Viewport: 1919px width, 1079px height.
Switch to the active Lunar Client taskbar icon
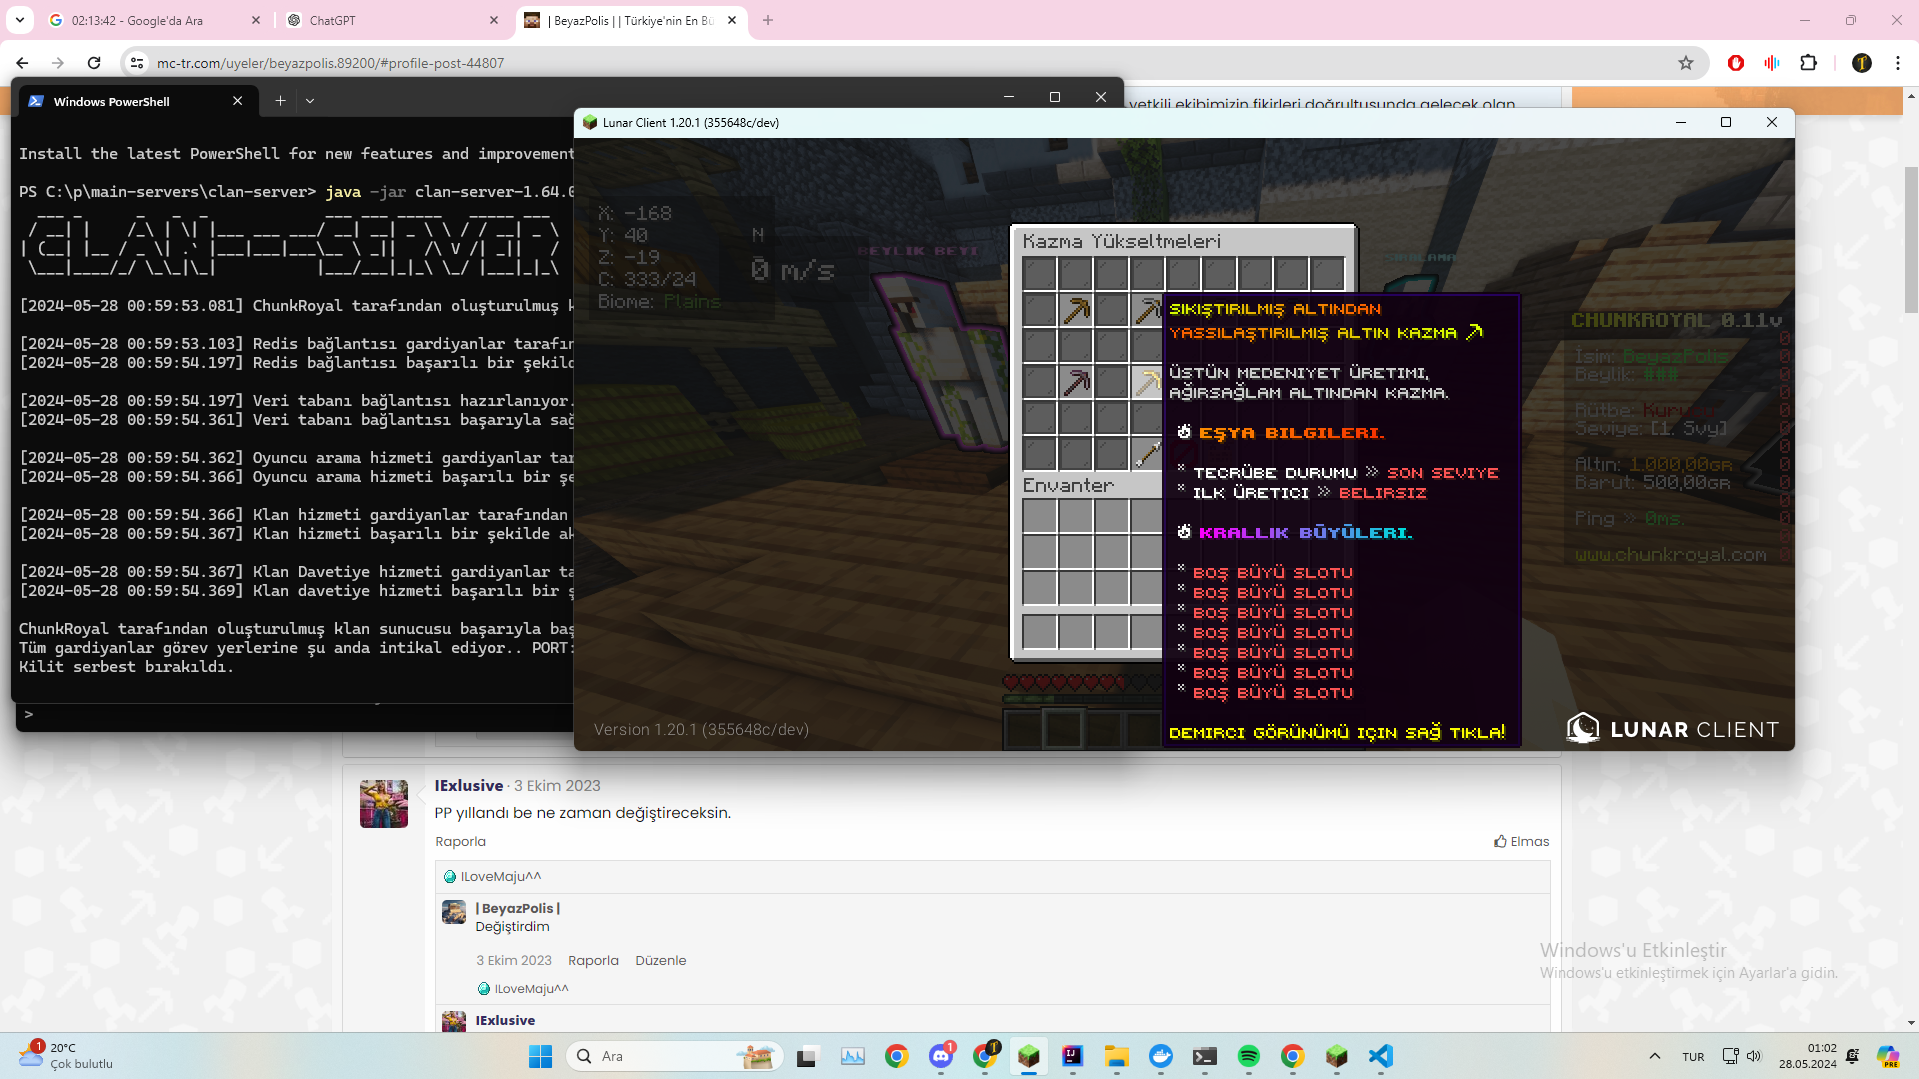(x=1029, y=1056)
